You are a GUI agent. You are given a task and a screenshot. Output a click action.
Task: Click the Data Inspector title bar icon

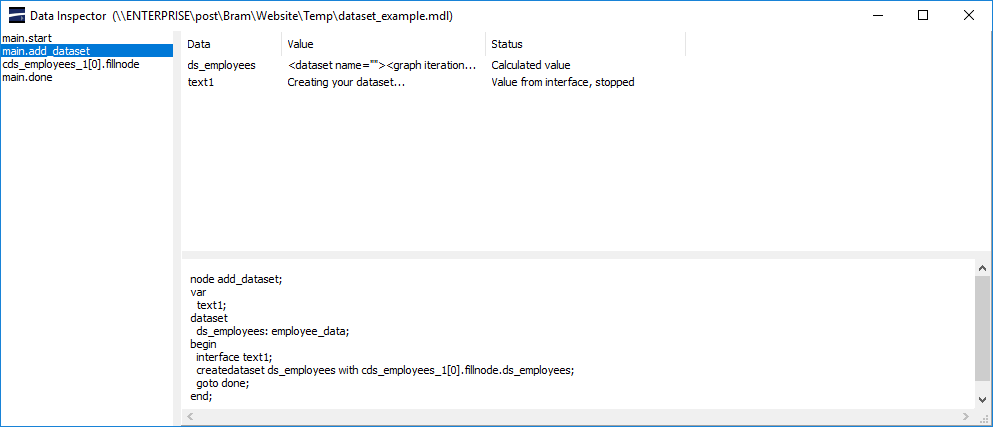coord(16,15)
